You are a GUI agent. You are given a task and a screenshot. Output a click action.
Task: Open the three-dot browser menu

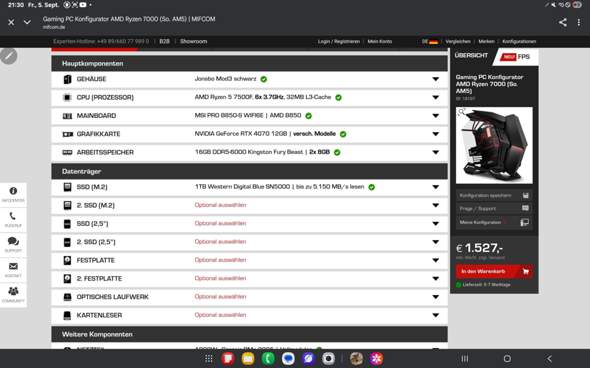(x=579, y=23)
